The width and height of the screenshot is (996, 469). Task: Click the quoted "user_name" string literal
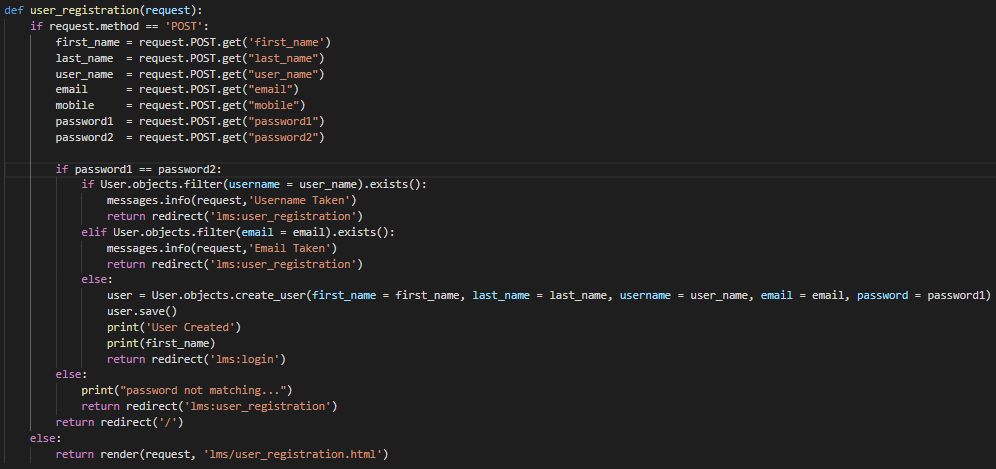(285, 74)
